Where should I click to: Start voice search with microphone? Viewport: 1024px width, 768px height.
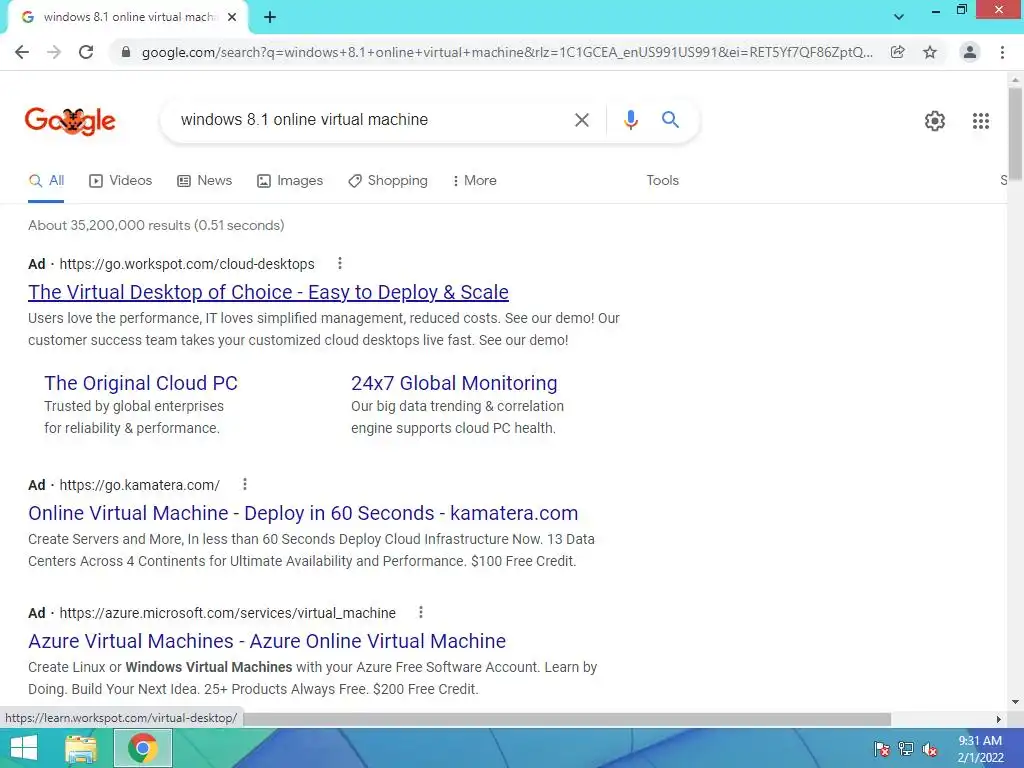point(630,120)
